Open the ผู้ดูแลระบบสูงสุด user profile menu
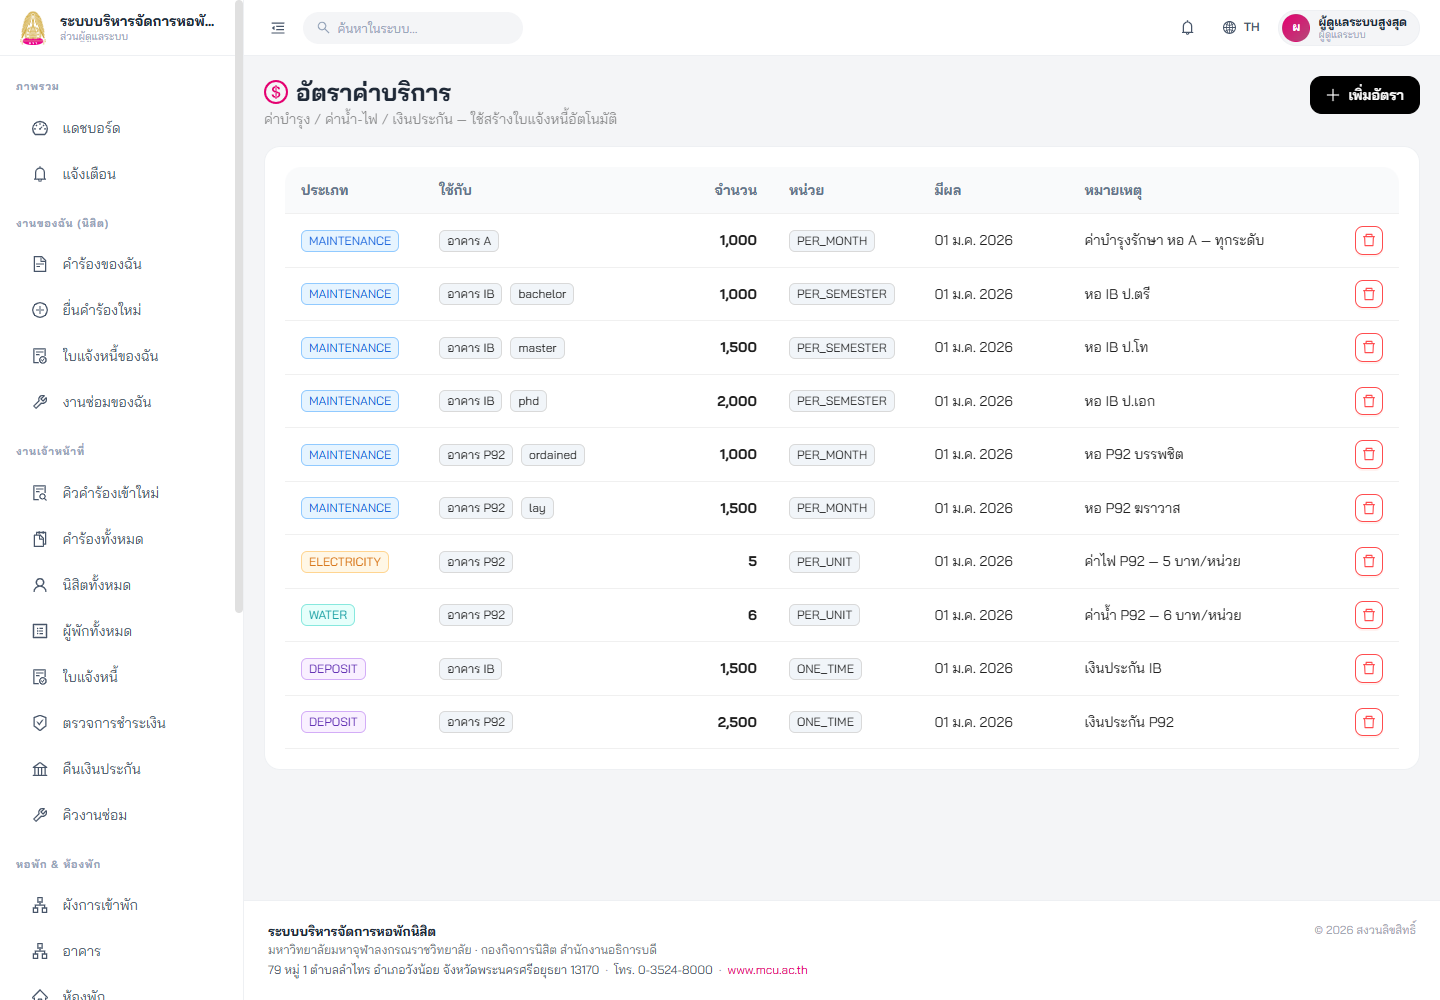 (x=1349, y=28)
